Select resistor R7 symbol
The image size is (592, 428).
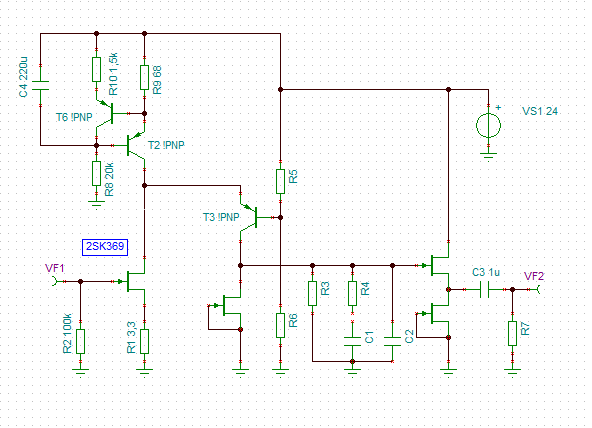click(512, 333)
